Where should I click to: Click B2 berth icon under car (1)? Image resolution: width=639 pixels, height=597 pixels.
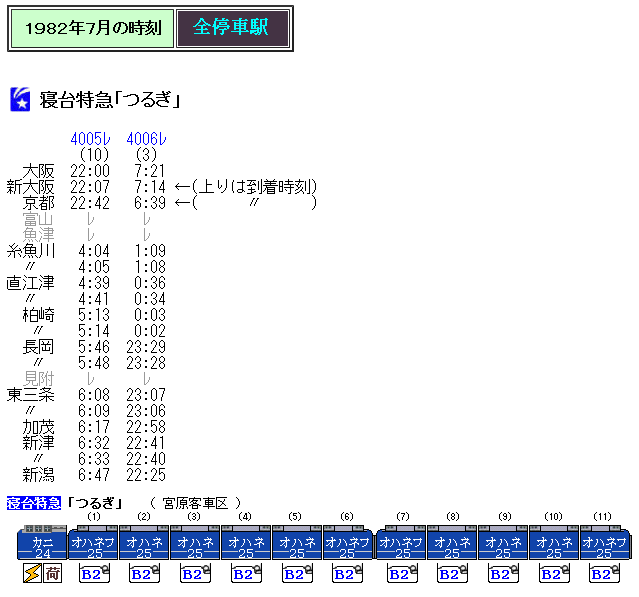click(94, 573)
